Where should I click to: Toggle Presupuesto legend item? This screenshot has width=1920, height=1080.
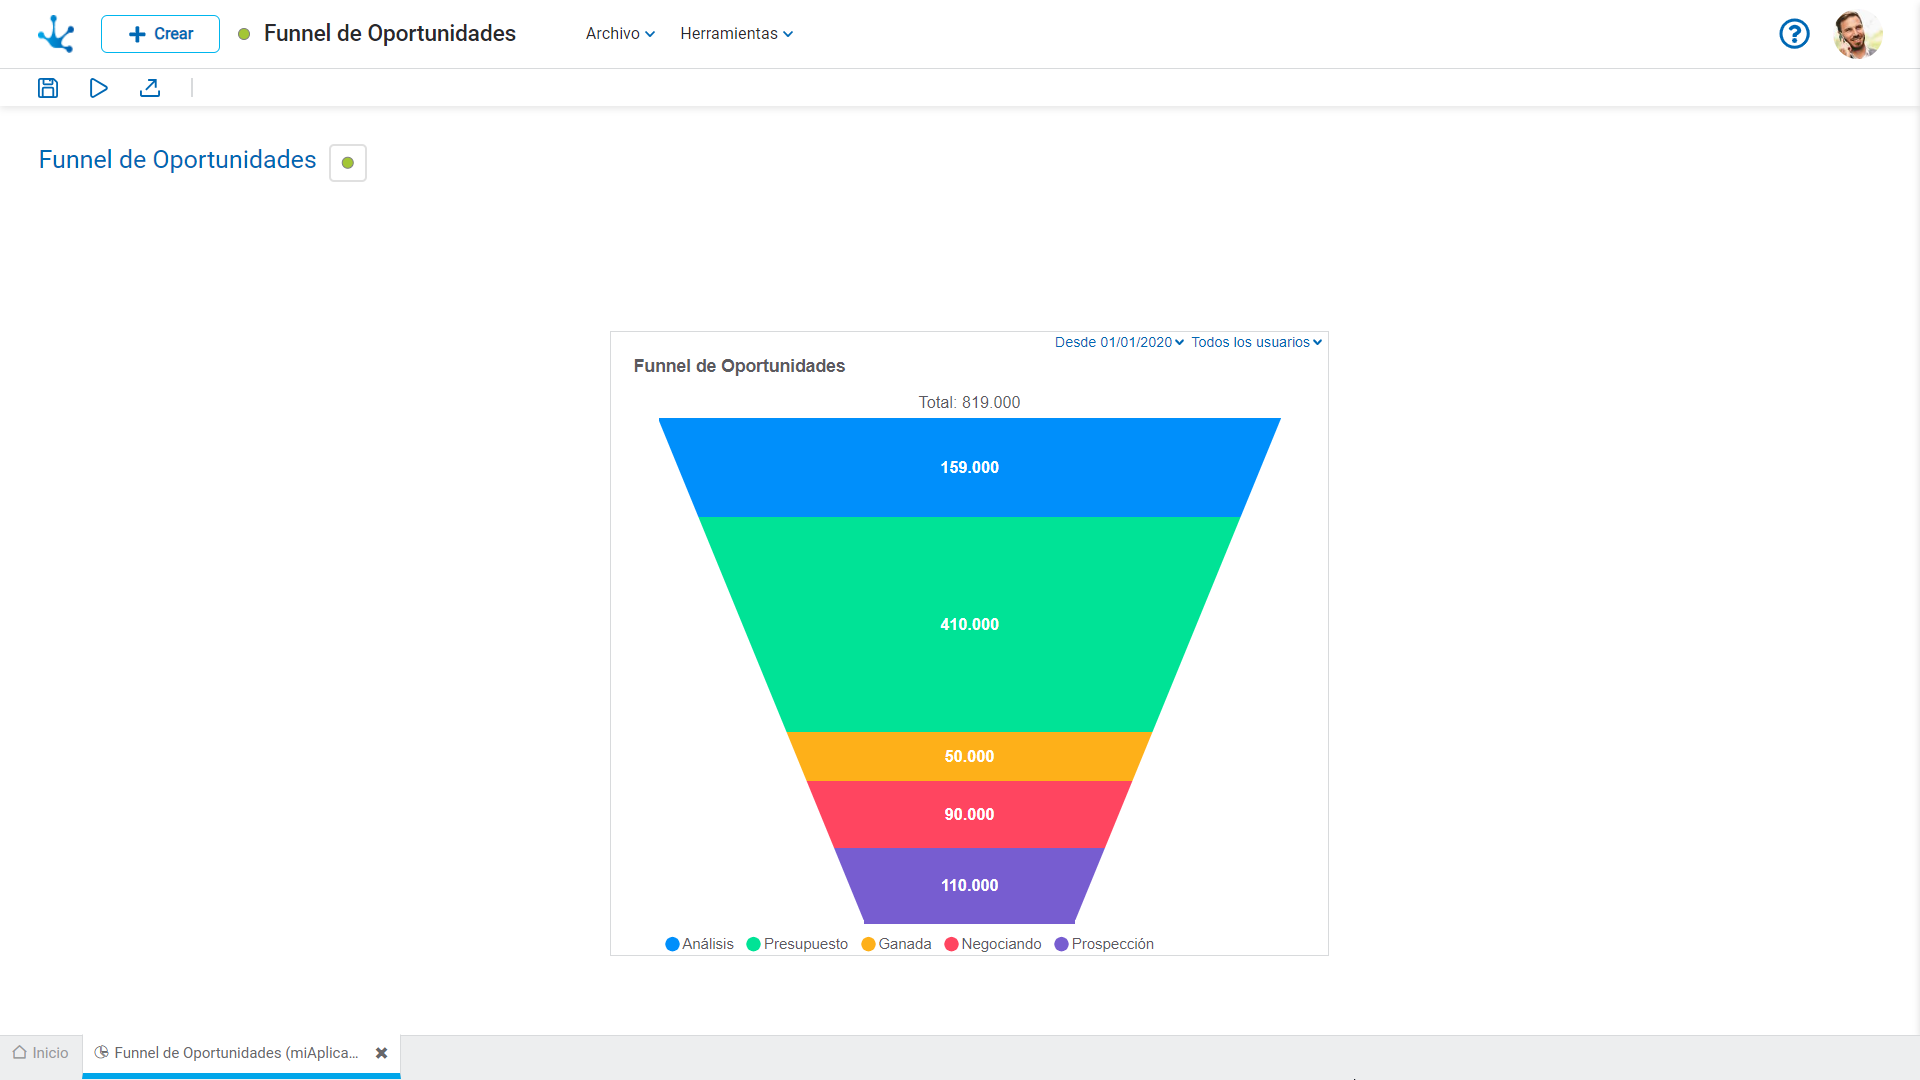click(x=797, y=944)
